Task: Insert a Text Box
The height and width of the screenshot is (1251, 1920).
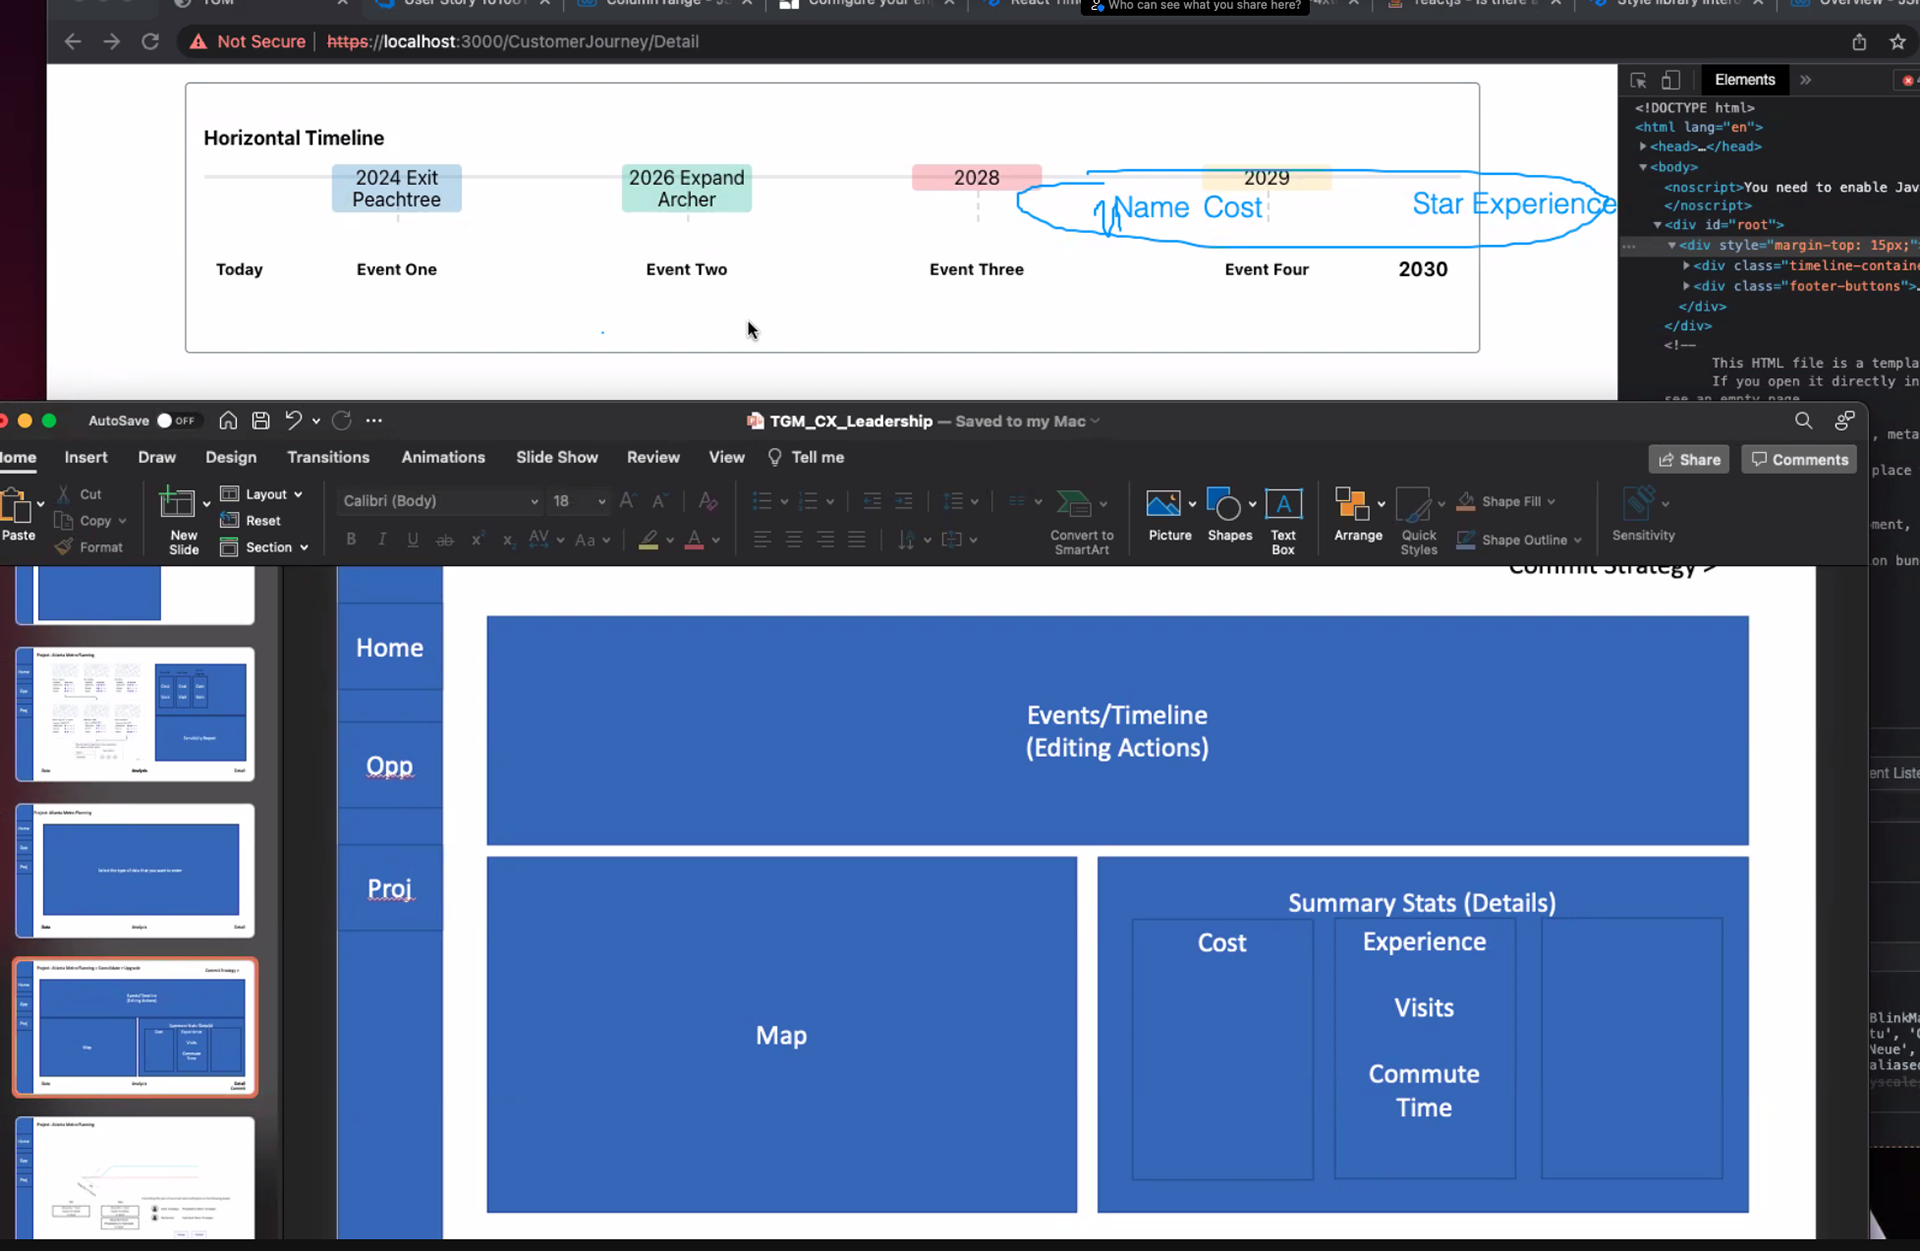Action: coord(1283,520)
